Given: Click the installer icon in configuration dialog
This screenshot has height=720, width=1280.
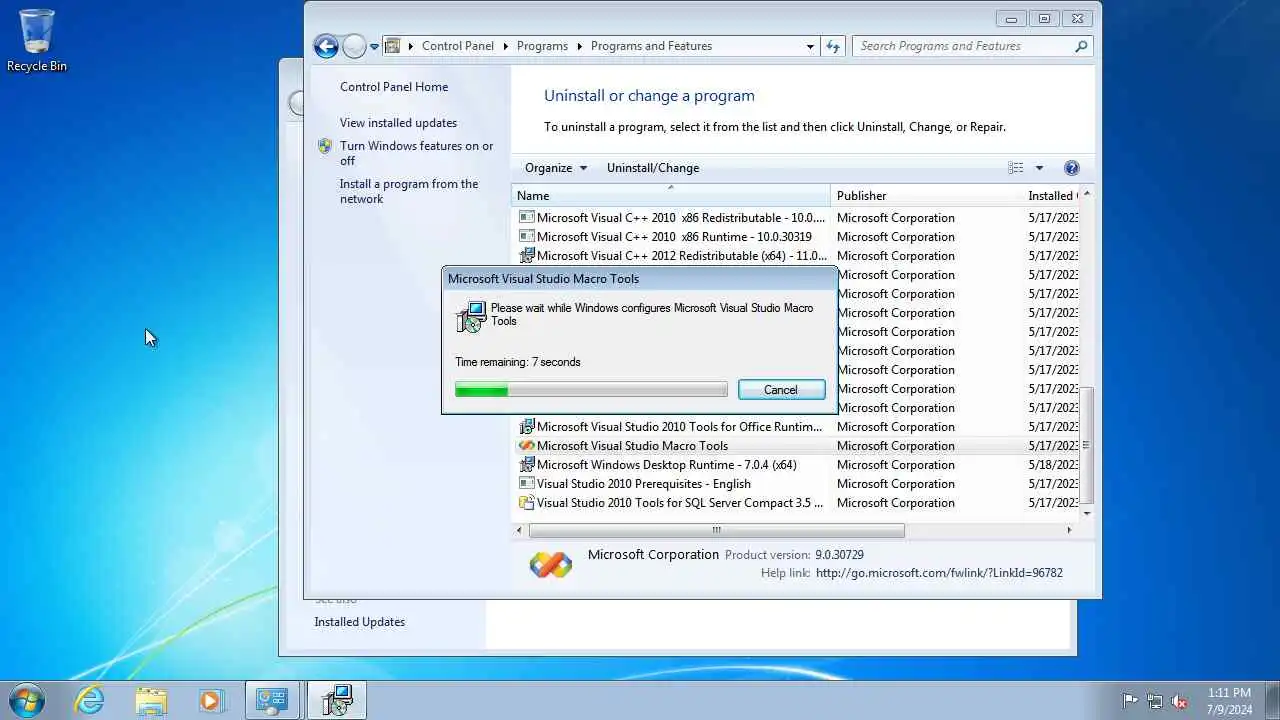Looking at the screenshot, I should pyautogui.click(x=471, y=317).
